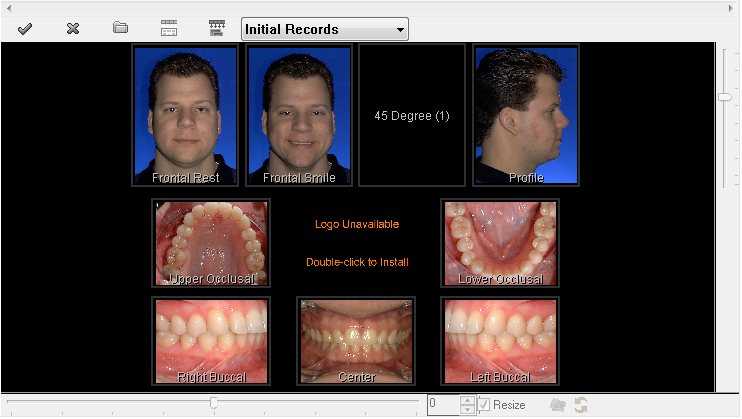This screenshot has height=419, width=742.
Task: Select the Profile photo
Action: click(526, 115)
